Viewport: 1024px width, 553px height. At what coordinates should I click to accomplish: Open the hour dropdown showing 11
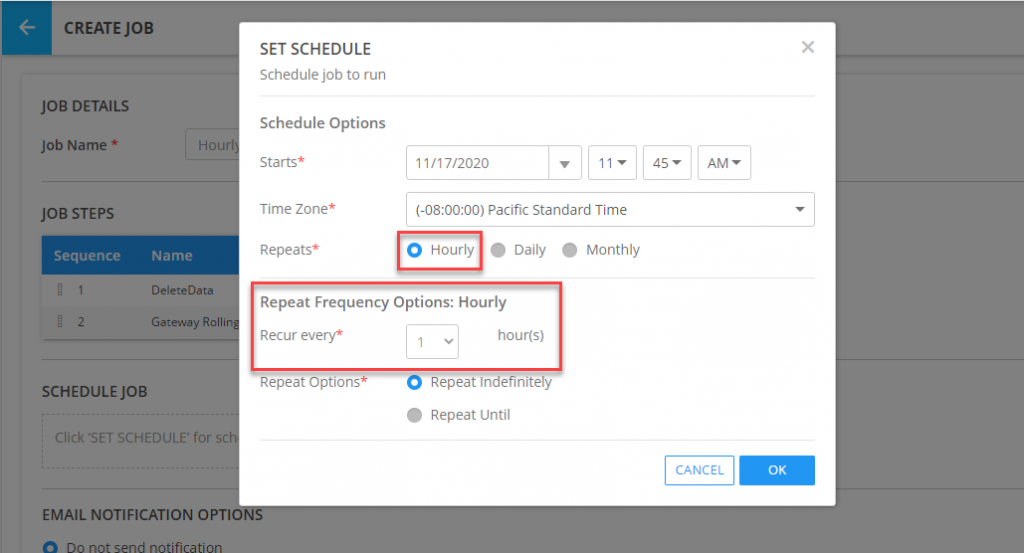click(x=612, y=163)
